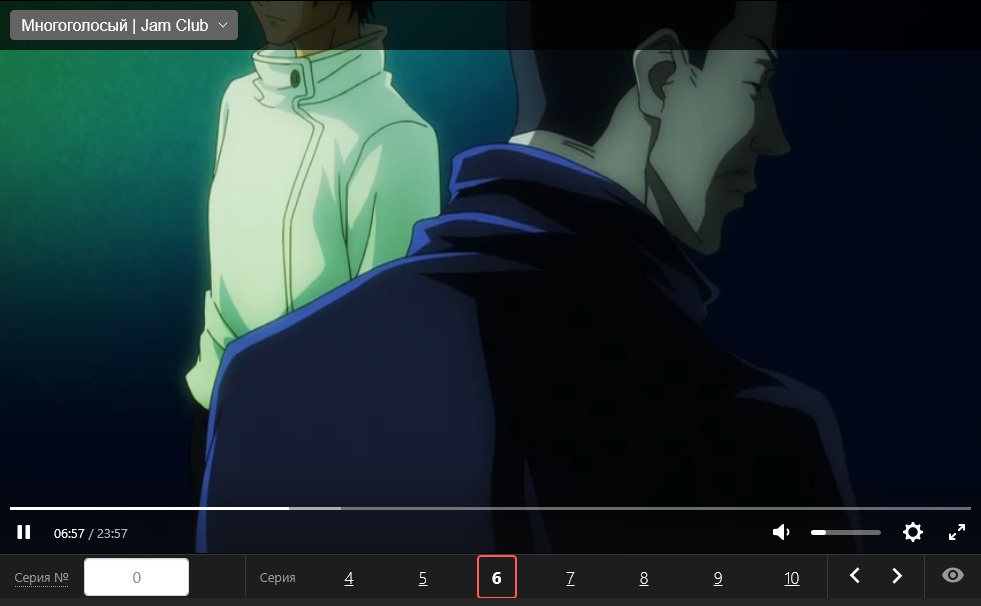Open player settings gear

[x=912, y=533]
